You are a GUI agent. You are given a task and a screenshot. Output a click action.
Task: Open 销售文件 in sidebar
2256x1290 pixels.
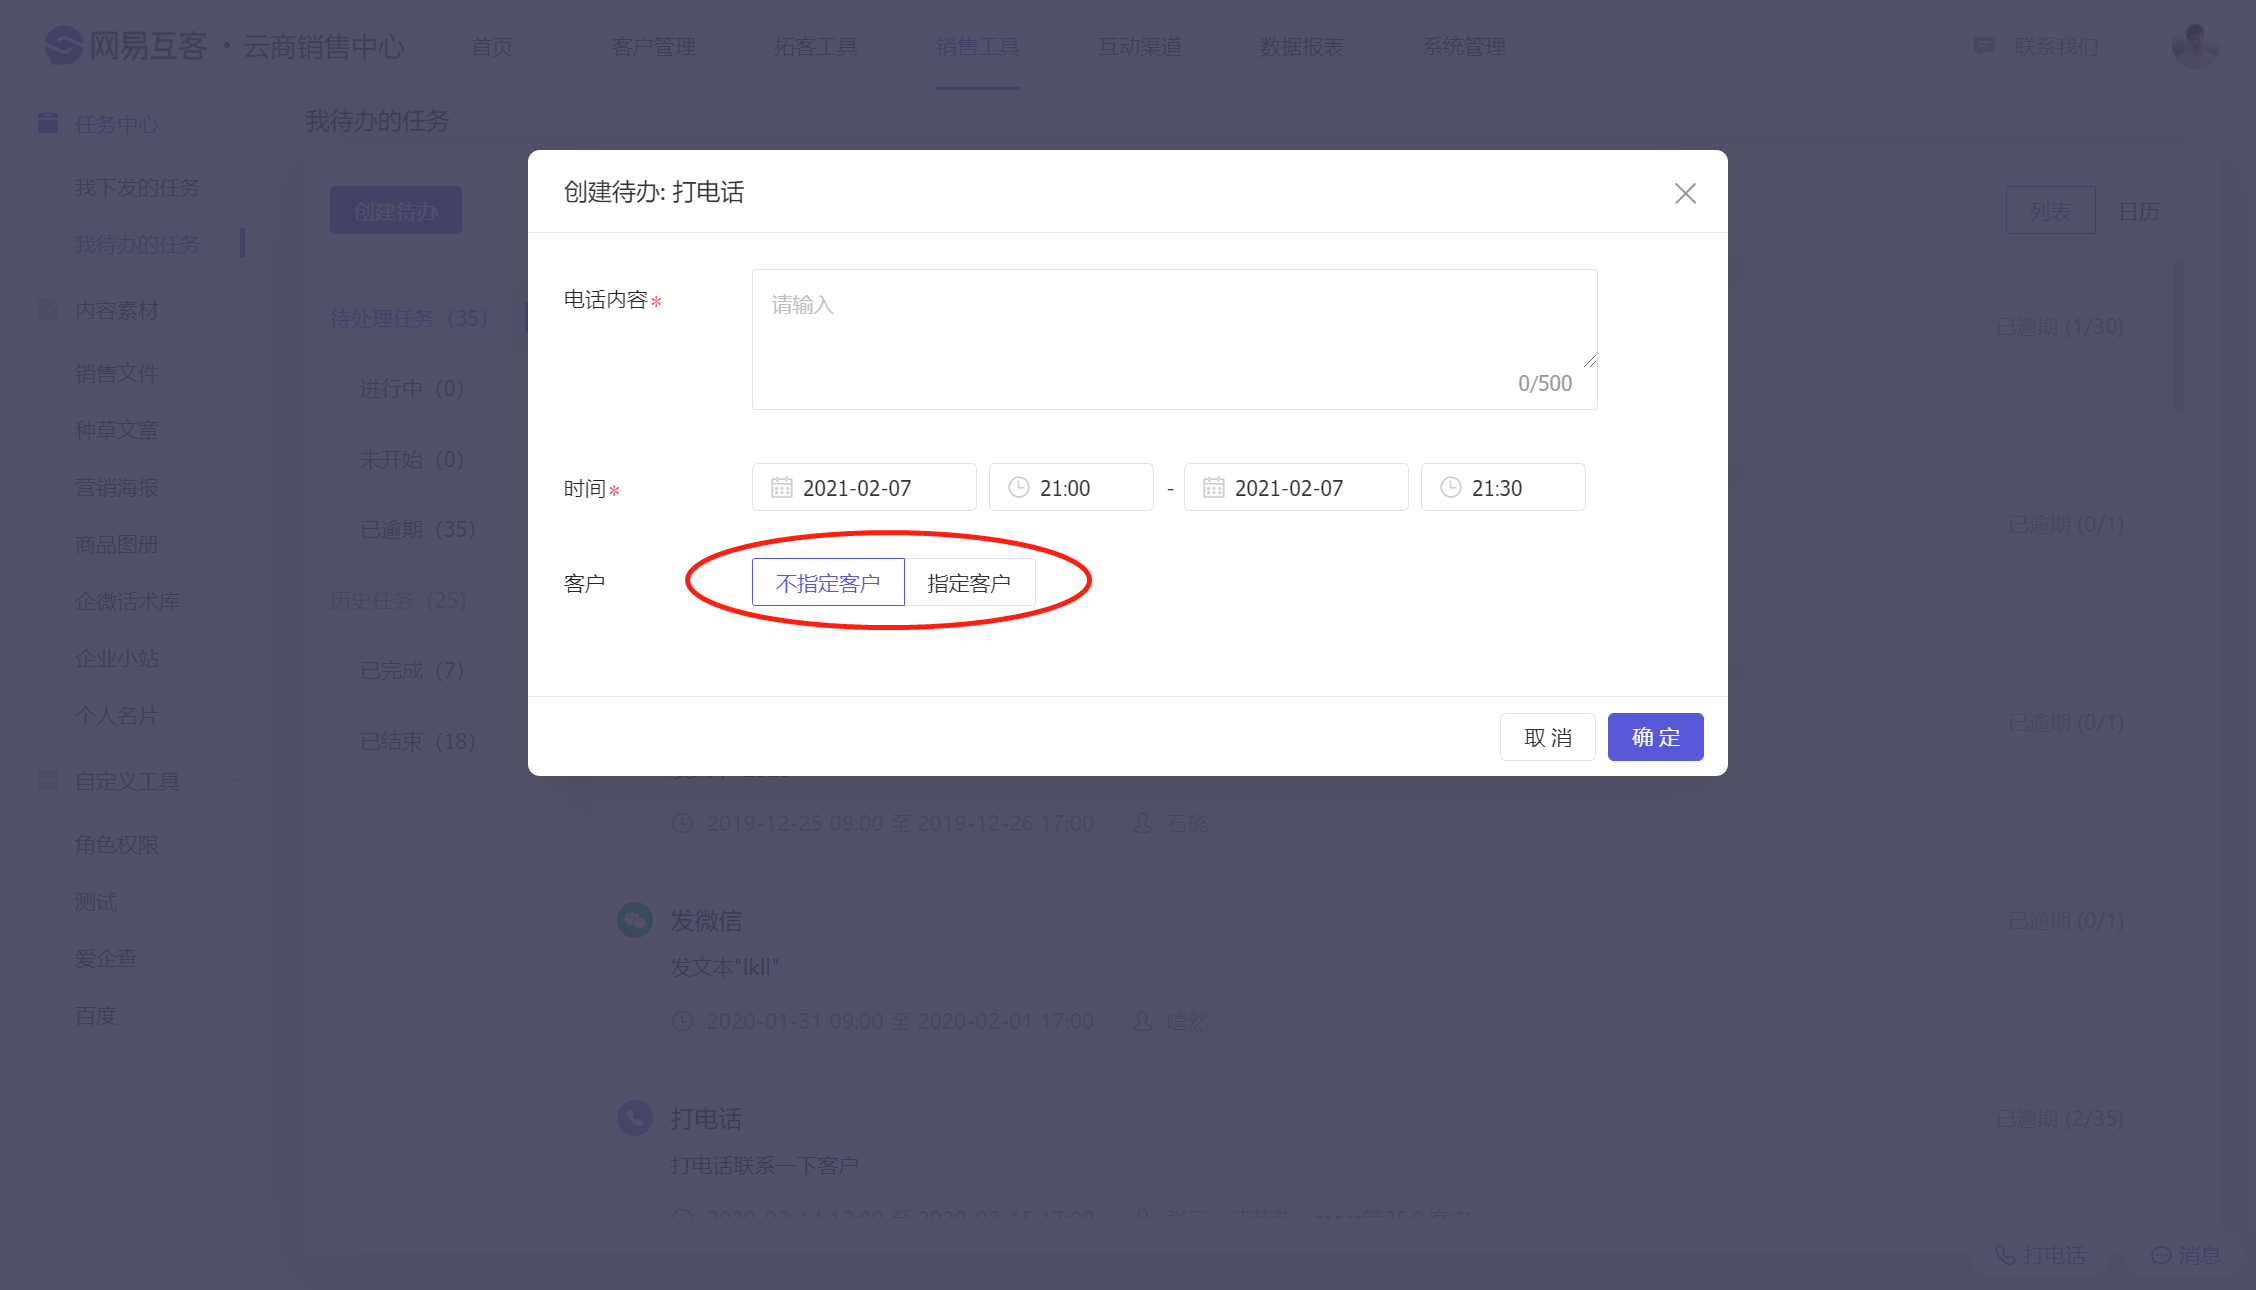(116, 373)
